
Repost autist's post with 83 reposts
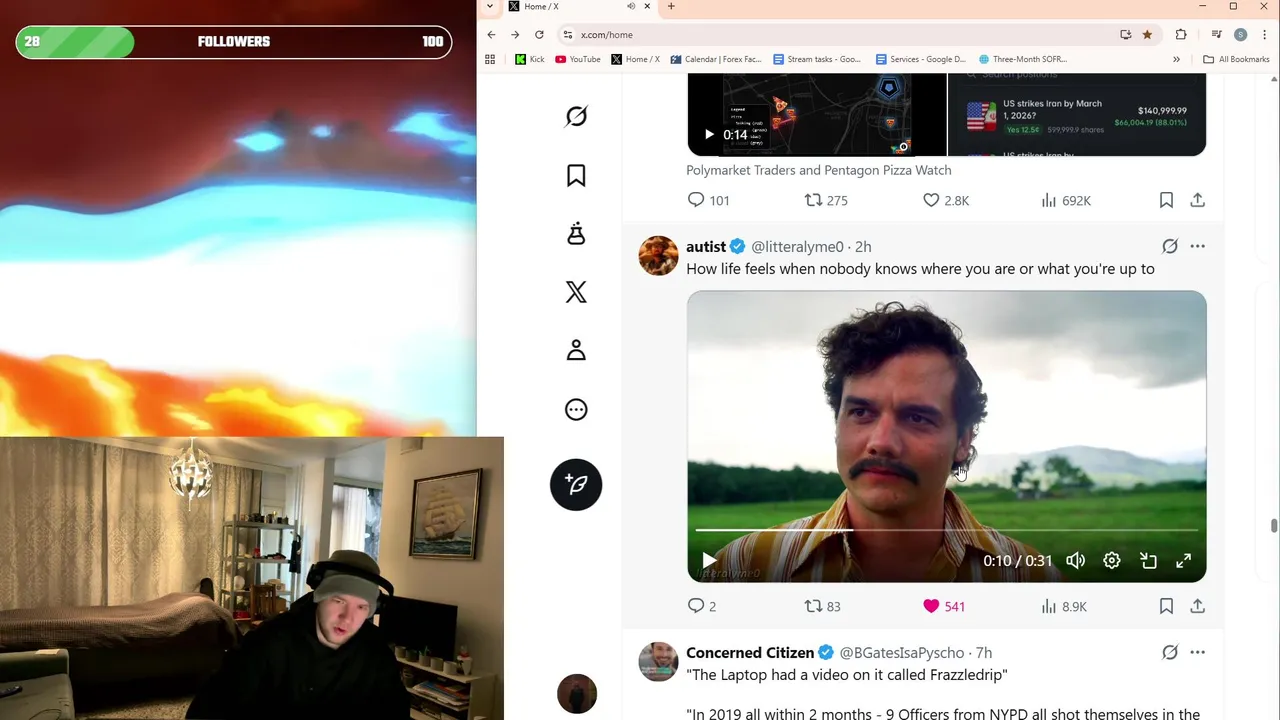point(822,606)
